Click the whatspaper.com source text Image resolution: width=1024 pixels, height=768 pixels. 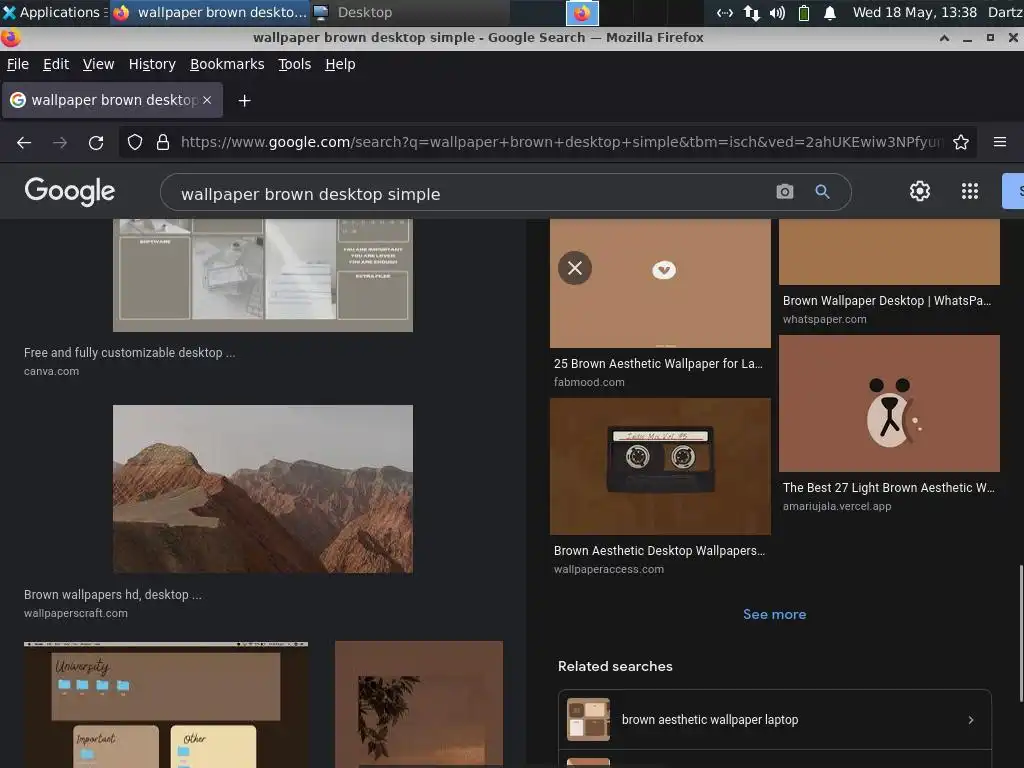click(x=824, y=319)
